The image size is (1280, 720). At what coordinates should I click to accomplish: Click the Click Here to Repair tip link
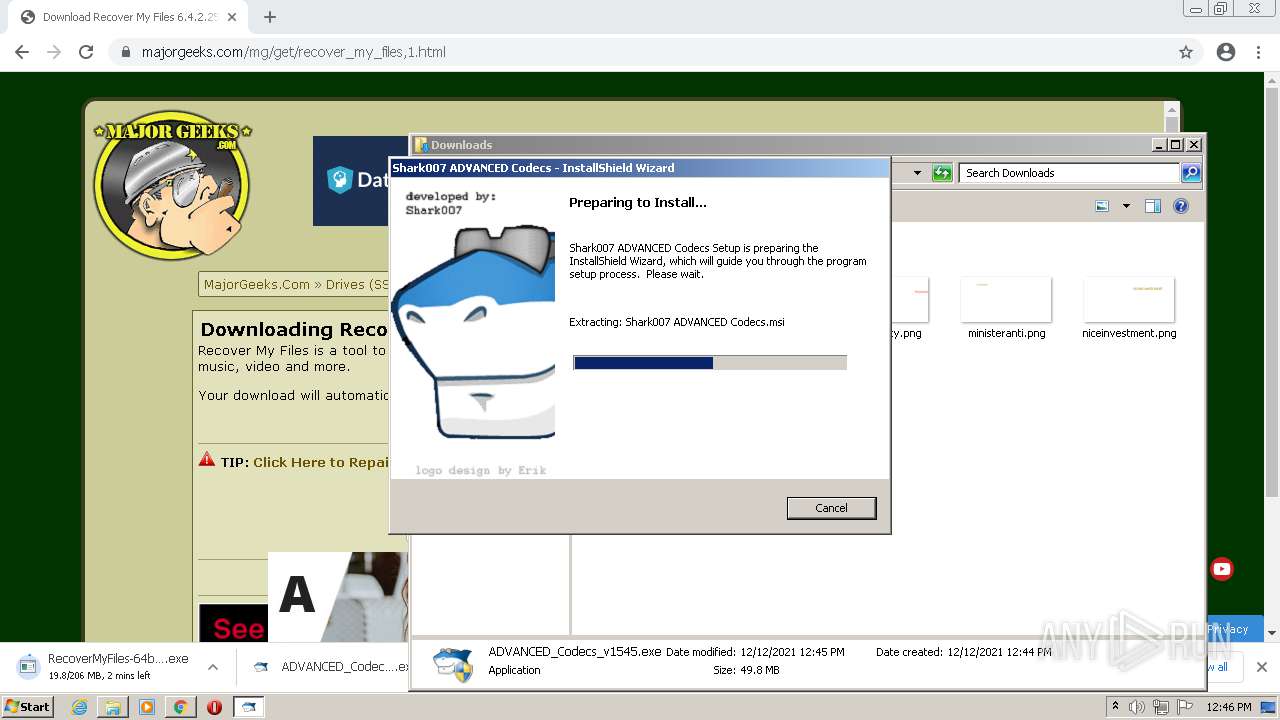321,462
